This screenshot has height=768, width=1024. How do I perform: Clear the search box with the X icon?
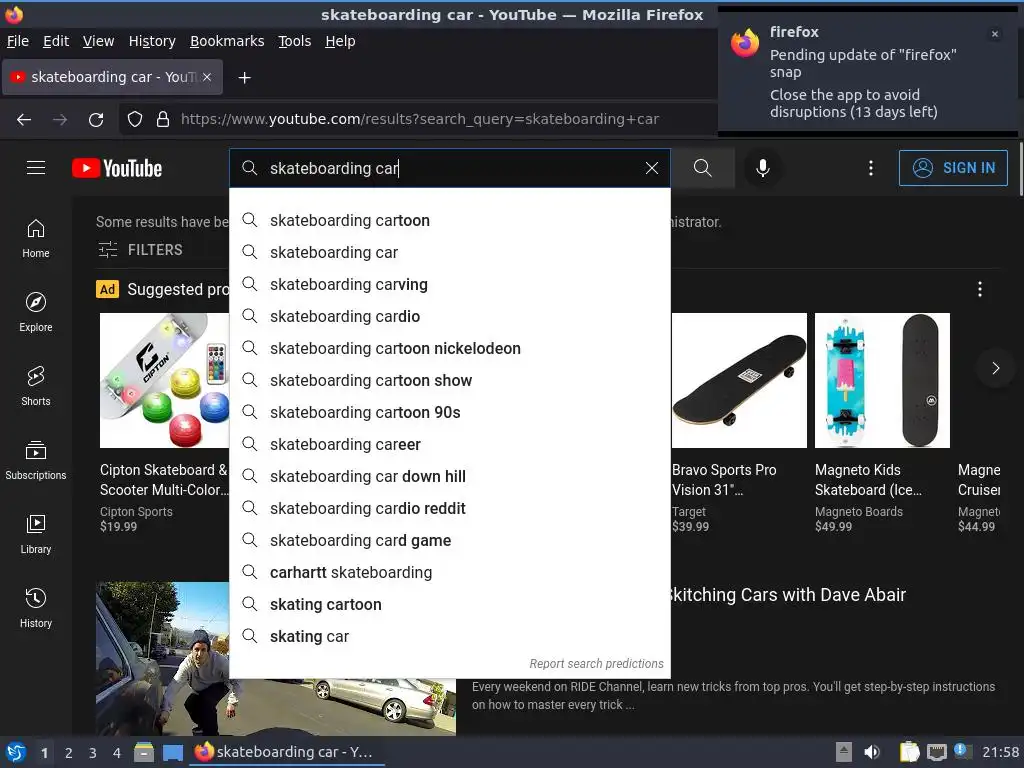(651, 168)
